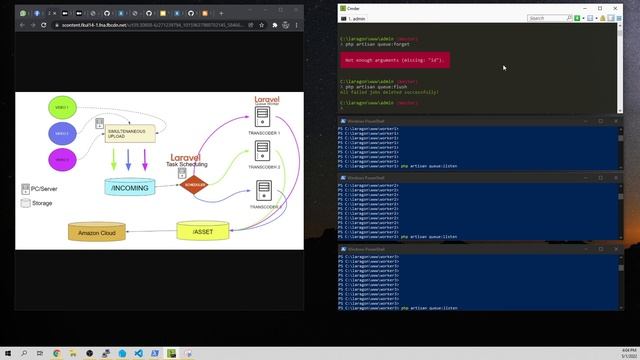Open Windows taskbar search

[24, 353]
